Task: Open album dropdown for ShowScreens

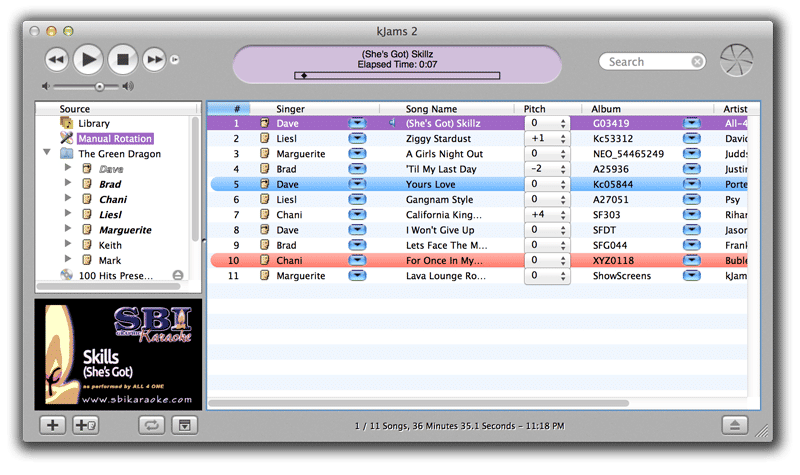Action: click(x=692, y=276)
